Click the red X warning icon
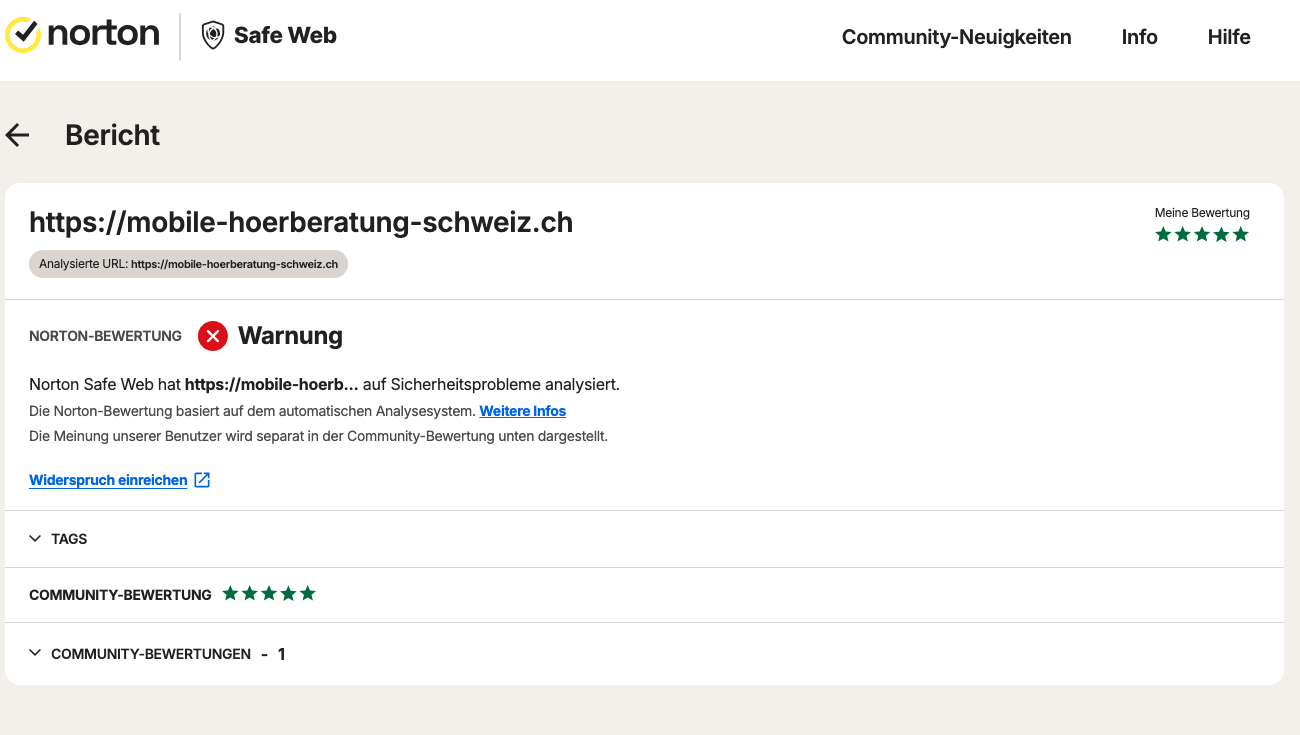Image resolution: width=1300 pixels, height=735 pixels. [x=213, y=336]
